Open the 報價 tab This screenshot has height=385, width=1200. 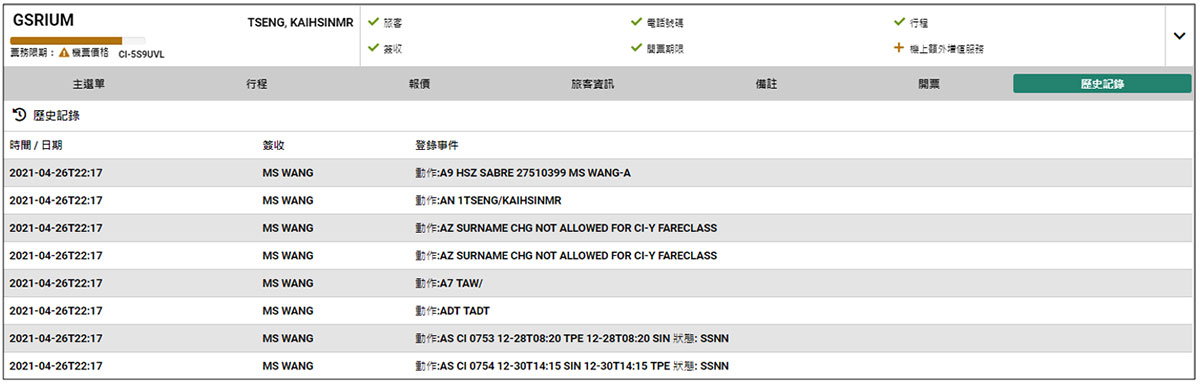419,84
